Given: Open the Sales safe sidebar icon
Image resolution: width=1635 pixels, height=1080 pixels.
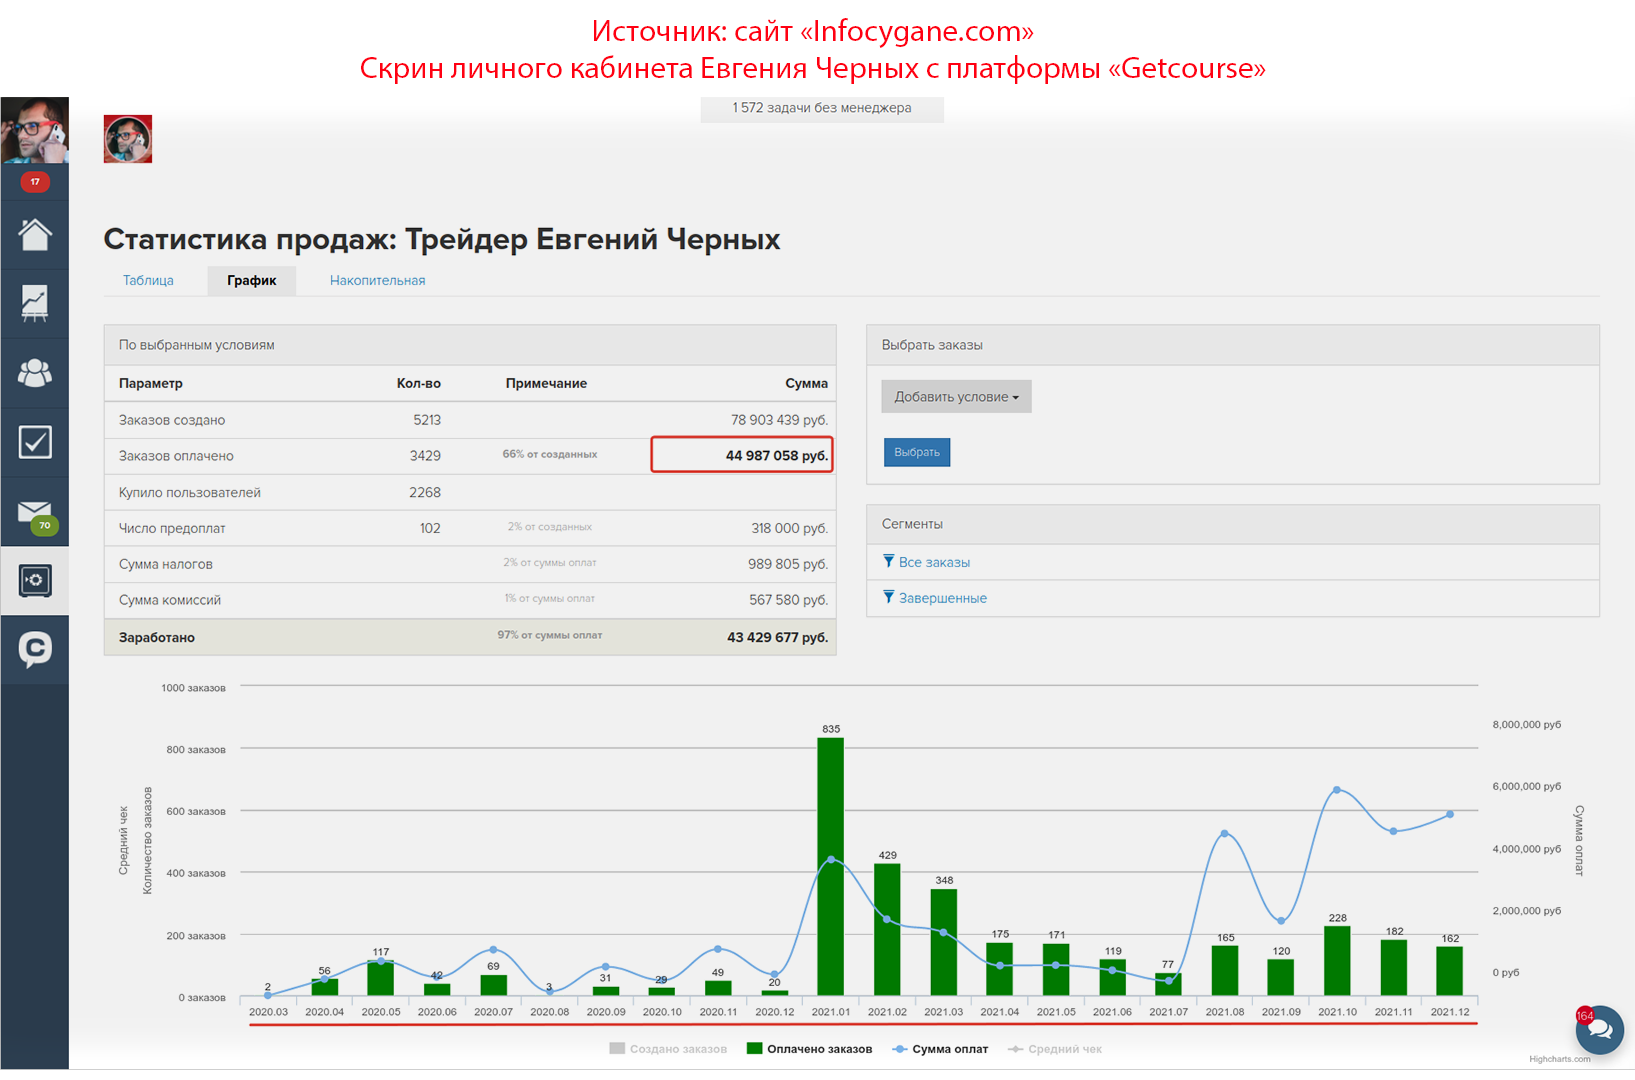Looking at the screenshot, I should point(35,580).
